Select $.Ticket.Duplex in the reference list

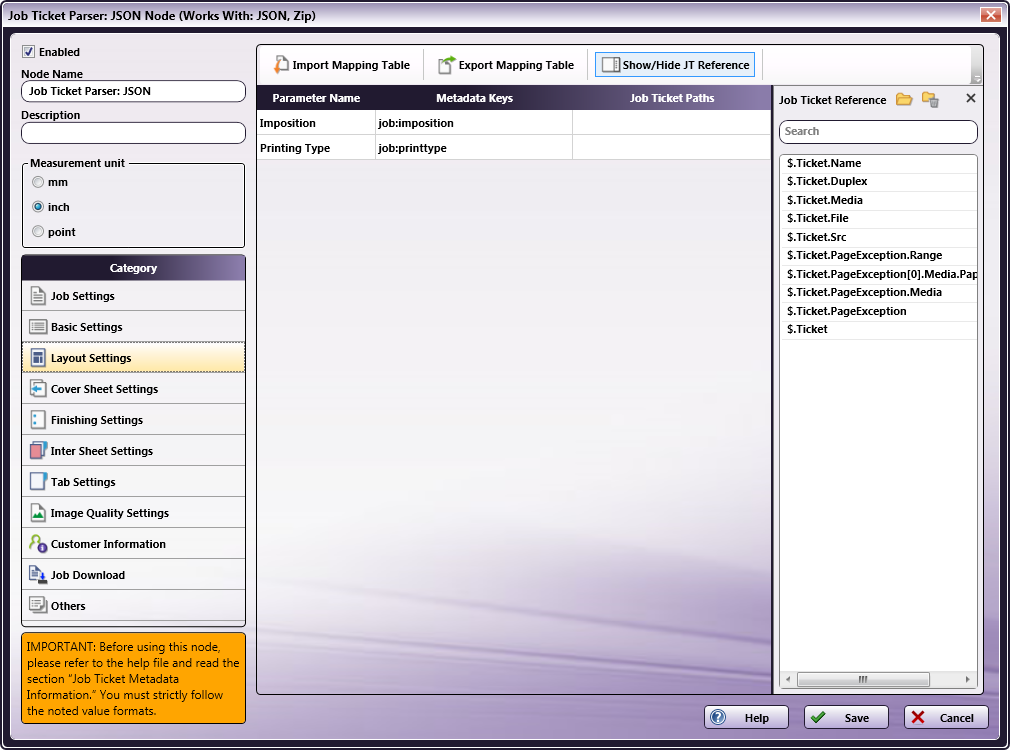(x=878, y=182)
